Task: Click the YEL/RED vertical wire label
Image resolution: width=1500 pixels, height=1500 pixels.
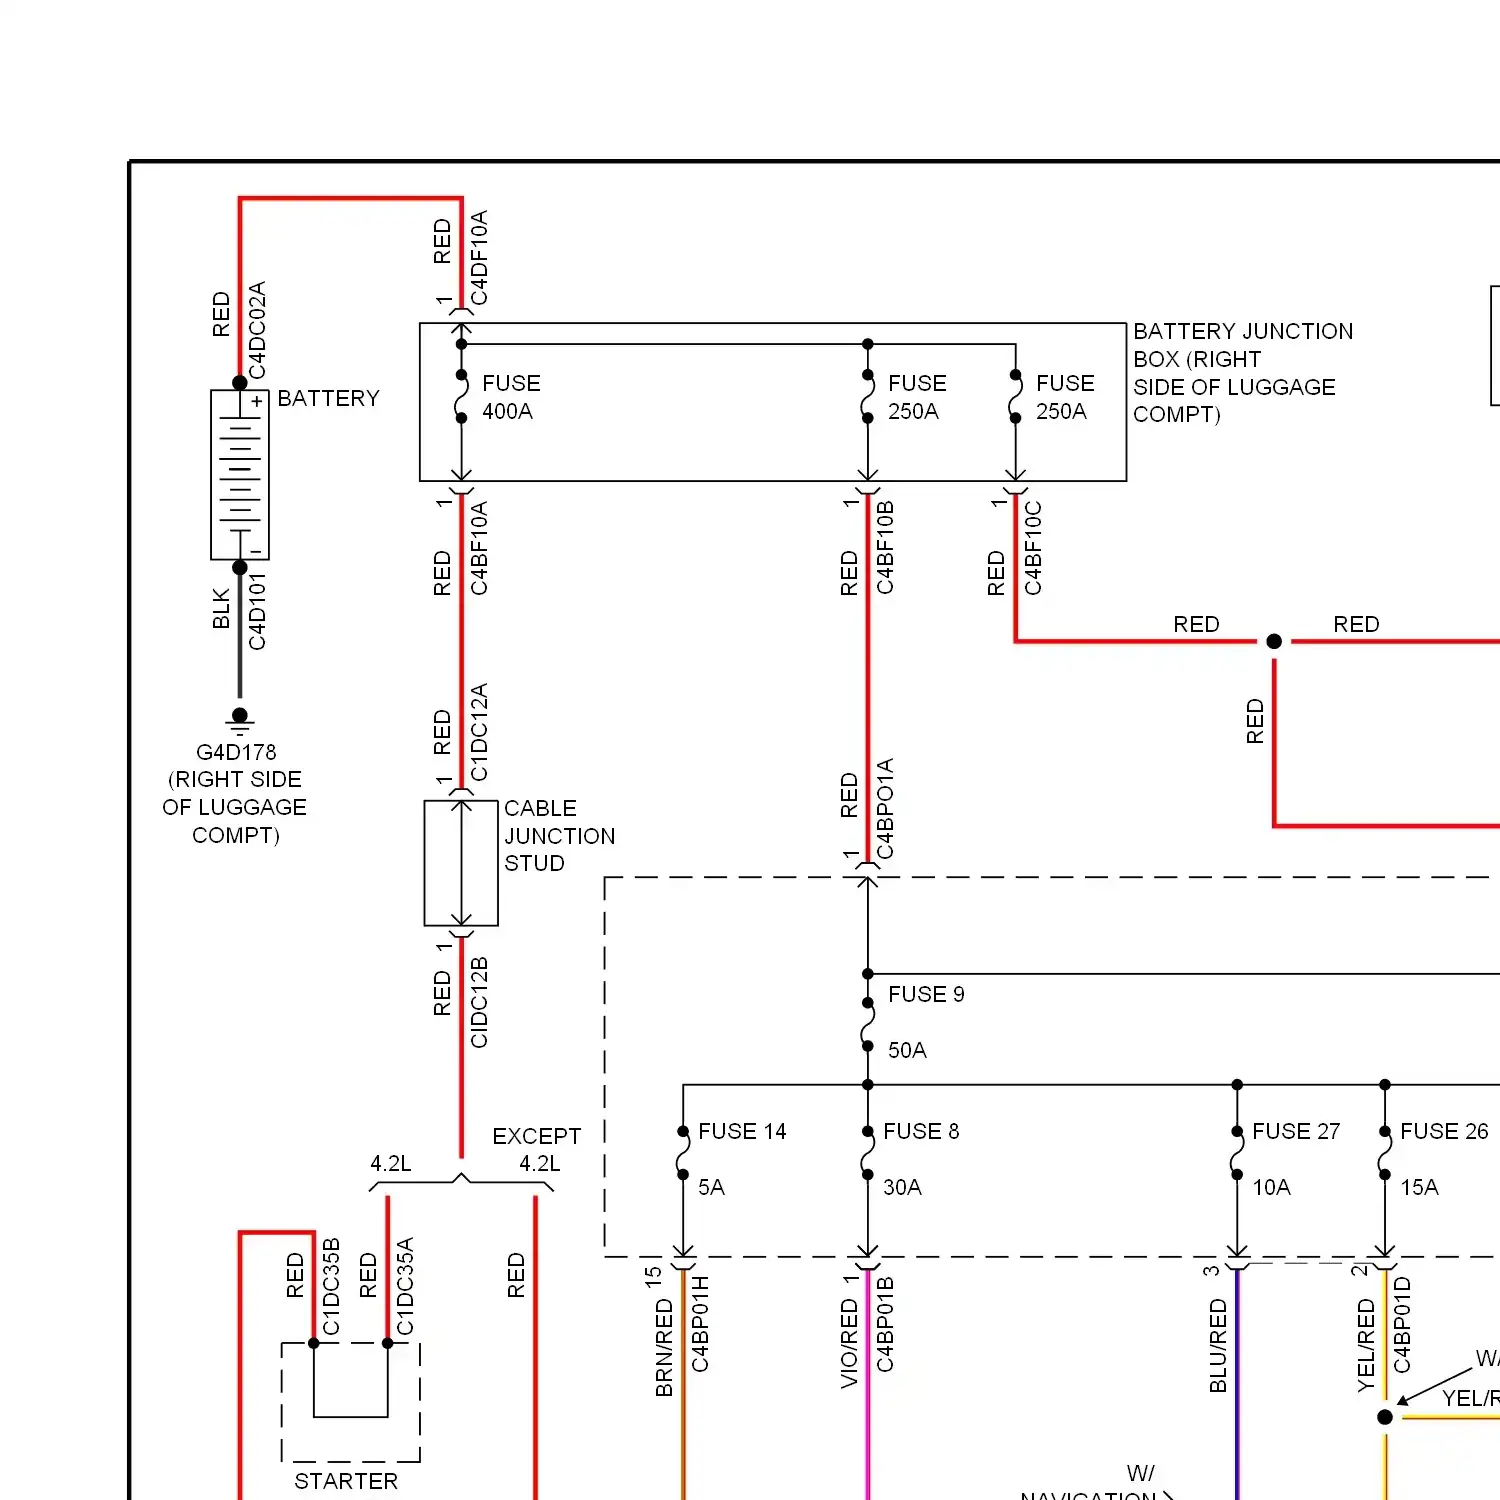Action: [1366, 1346]
